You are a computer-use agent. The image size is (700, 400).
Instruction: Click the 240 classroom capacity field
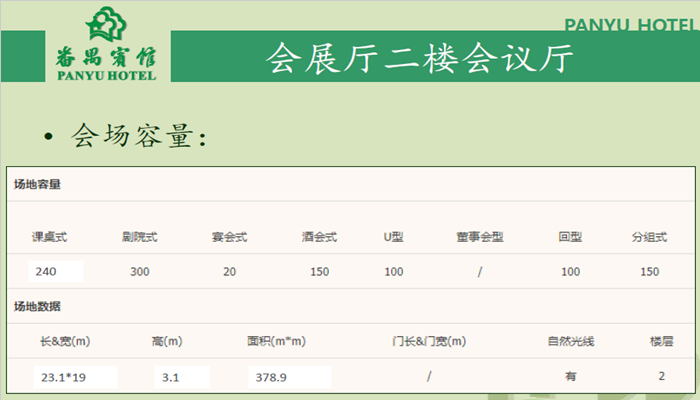(56, 271)
